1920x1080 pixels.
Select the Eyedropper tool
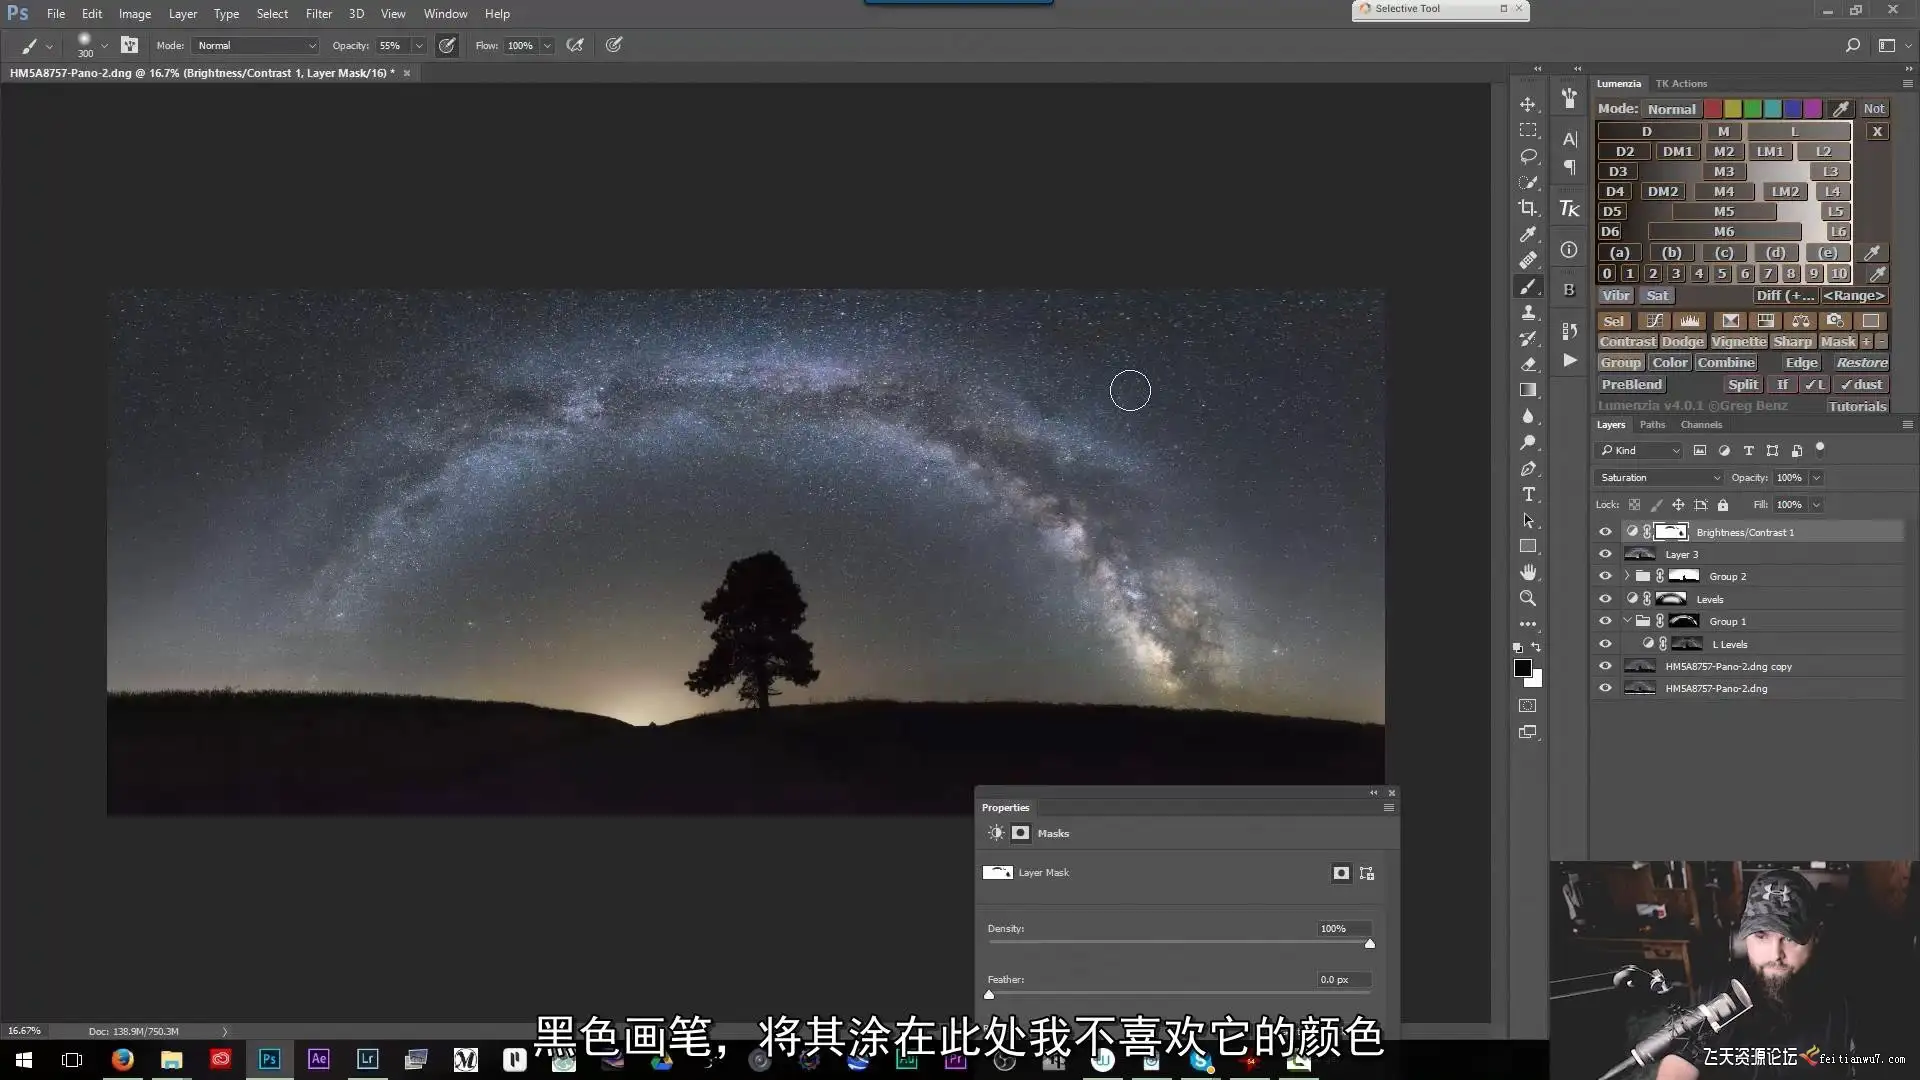[x=1528, y=234]
